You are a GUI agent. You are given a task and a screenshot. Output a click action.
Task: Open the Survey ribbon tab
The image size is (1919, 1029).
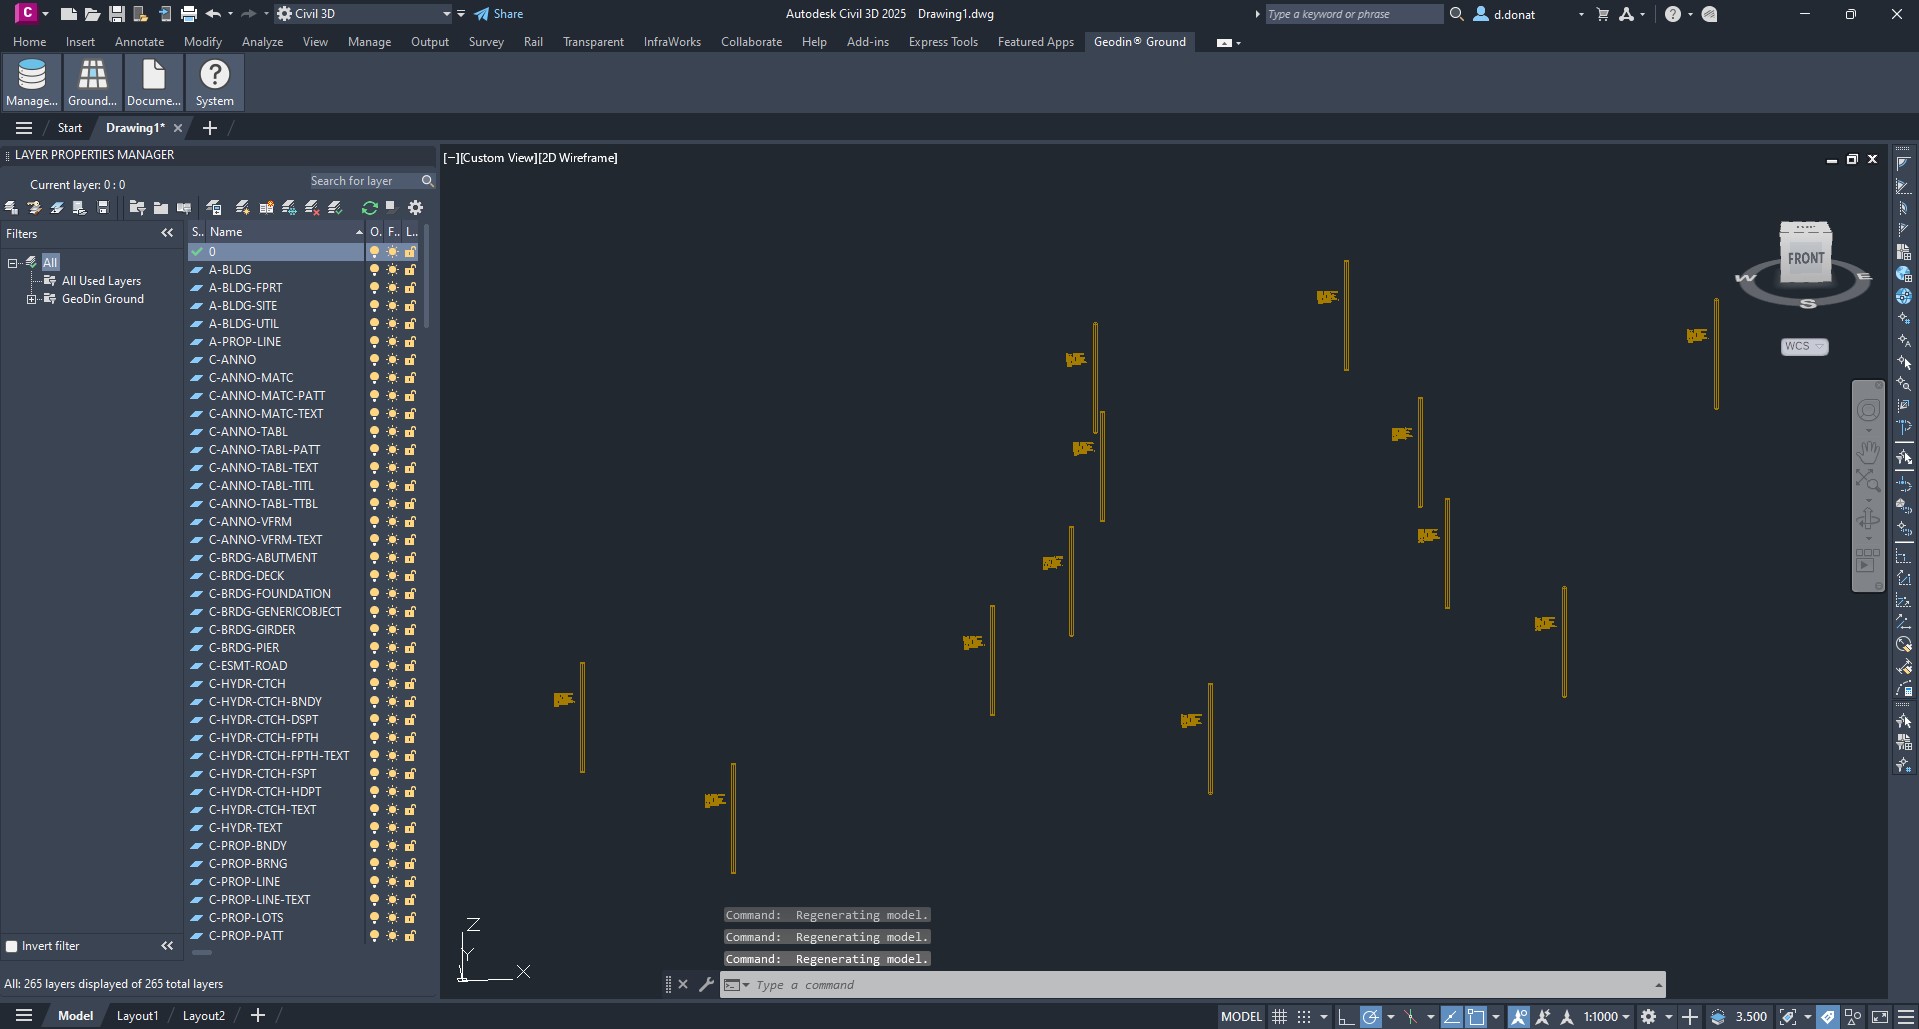[485, 42]
